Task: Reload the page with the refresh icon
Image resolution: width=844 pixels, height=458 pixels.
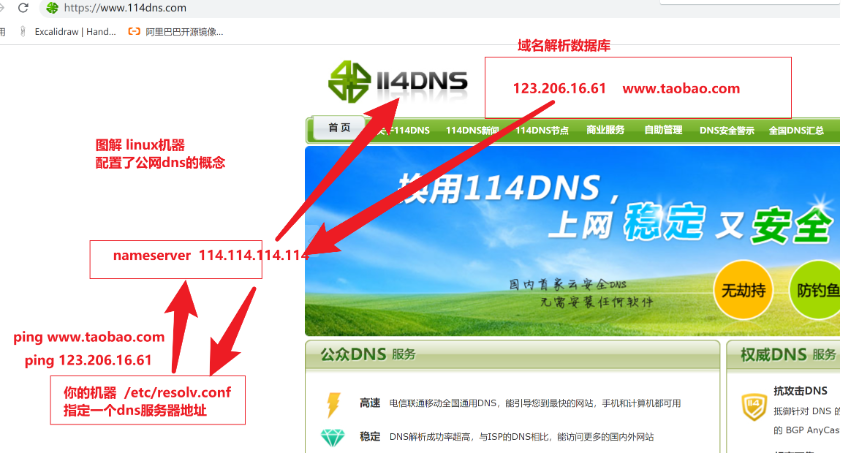Action: point(23,8)
